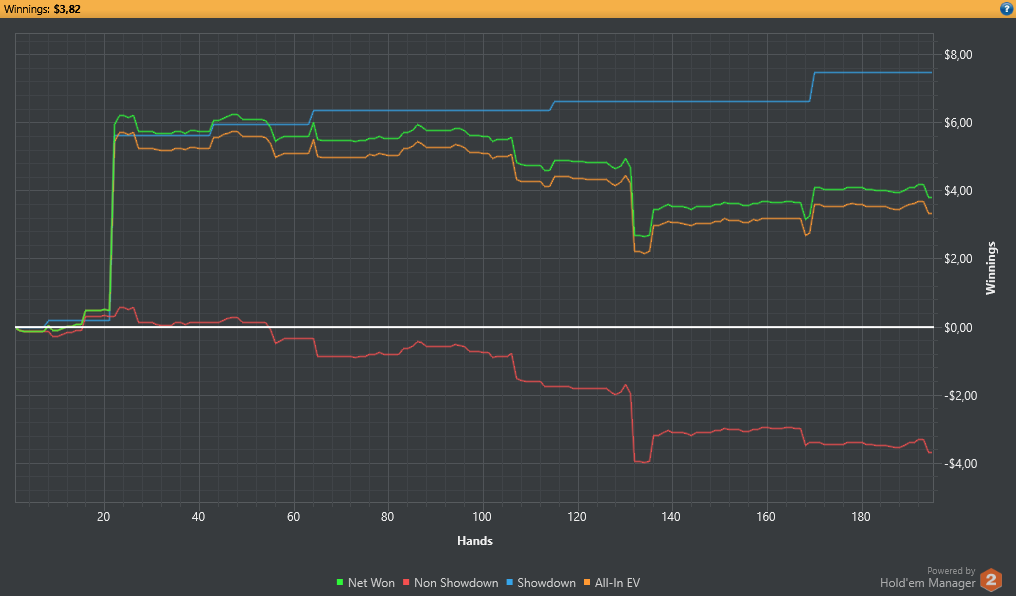
Task: Click the Winnings $3,82 header text
Action: pos(42,9)
